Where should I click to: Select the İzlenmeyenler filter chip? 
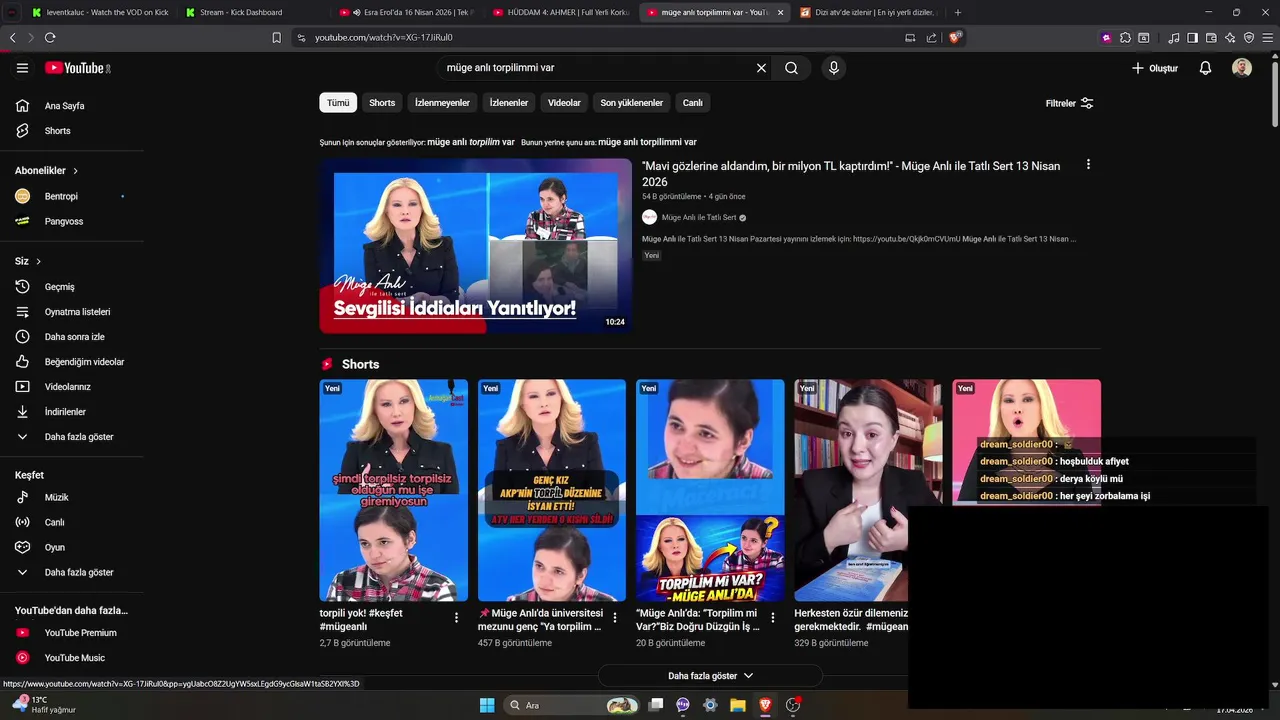[442, 103]
